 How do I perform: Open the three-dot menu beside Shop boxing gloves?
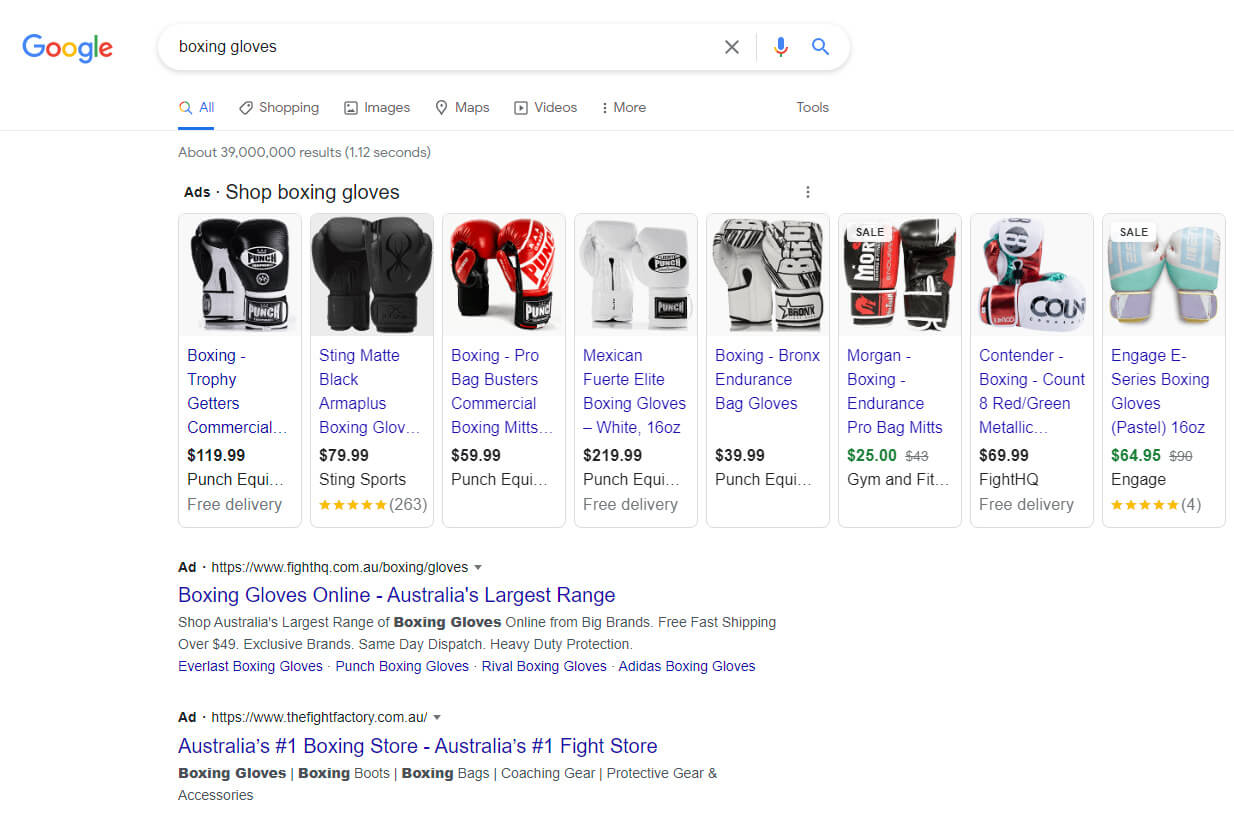808,192
